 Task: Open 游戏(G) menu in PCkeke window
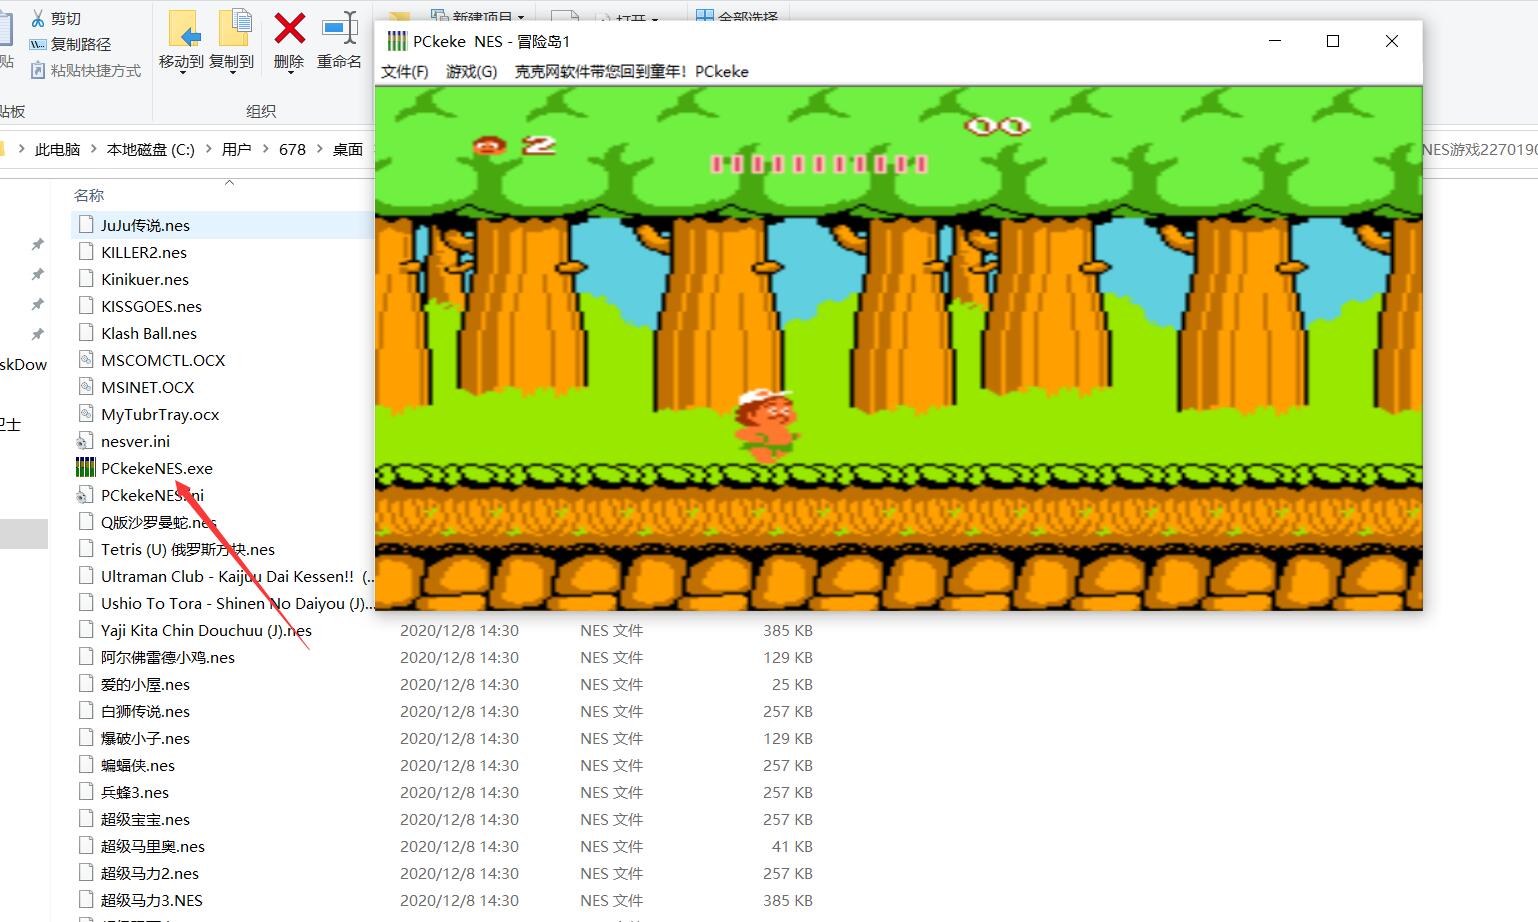(472, 72)
